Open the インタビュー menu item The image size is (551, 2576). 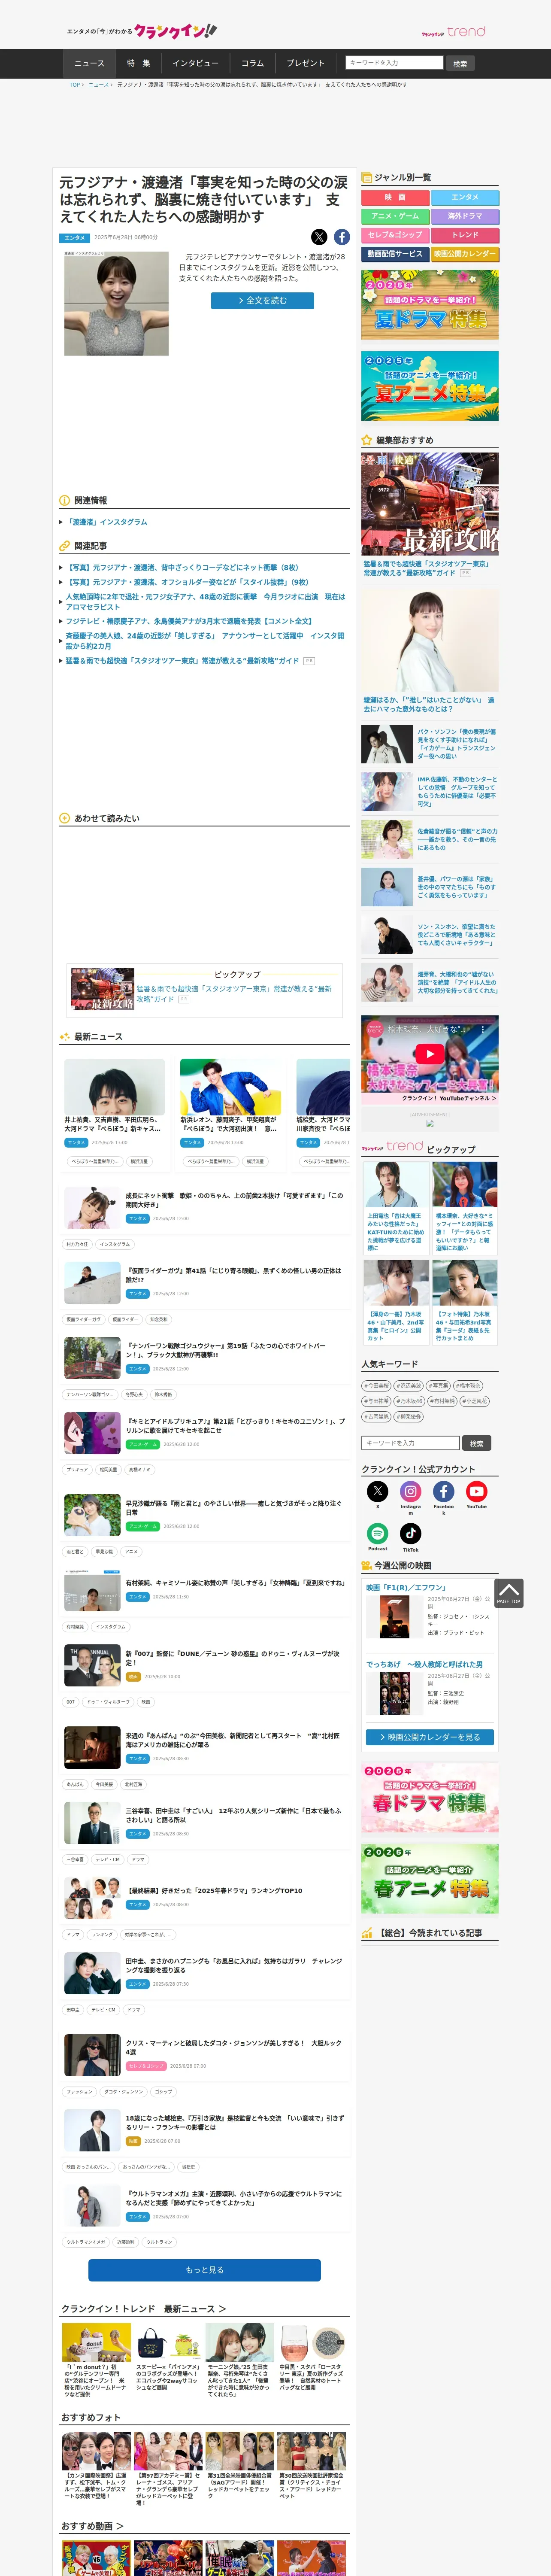[x=195, y=63]
